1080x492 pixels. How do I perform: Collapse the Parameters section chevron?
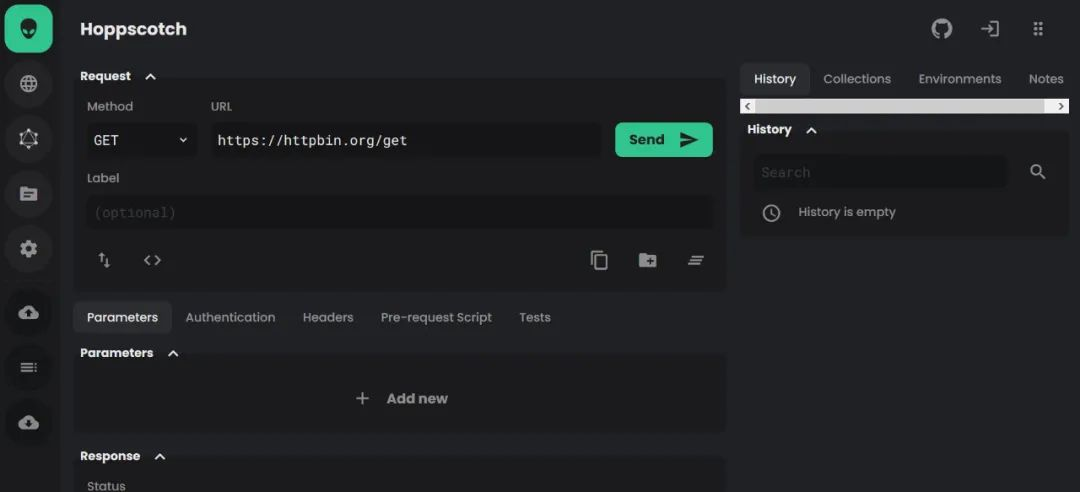pos(173,353)
